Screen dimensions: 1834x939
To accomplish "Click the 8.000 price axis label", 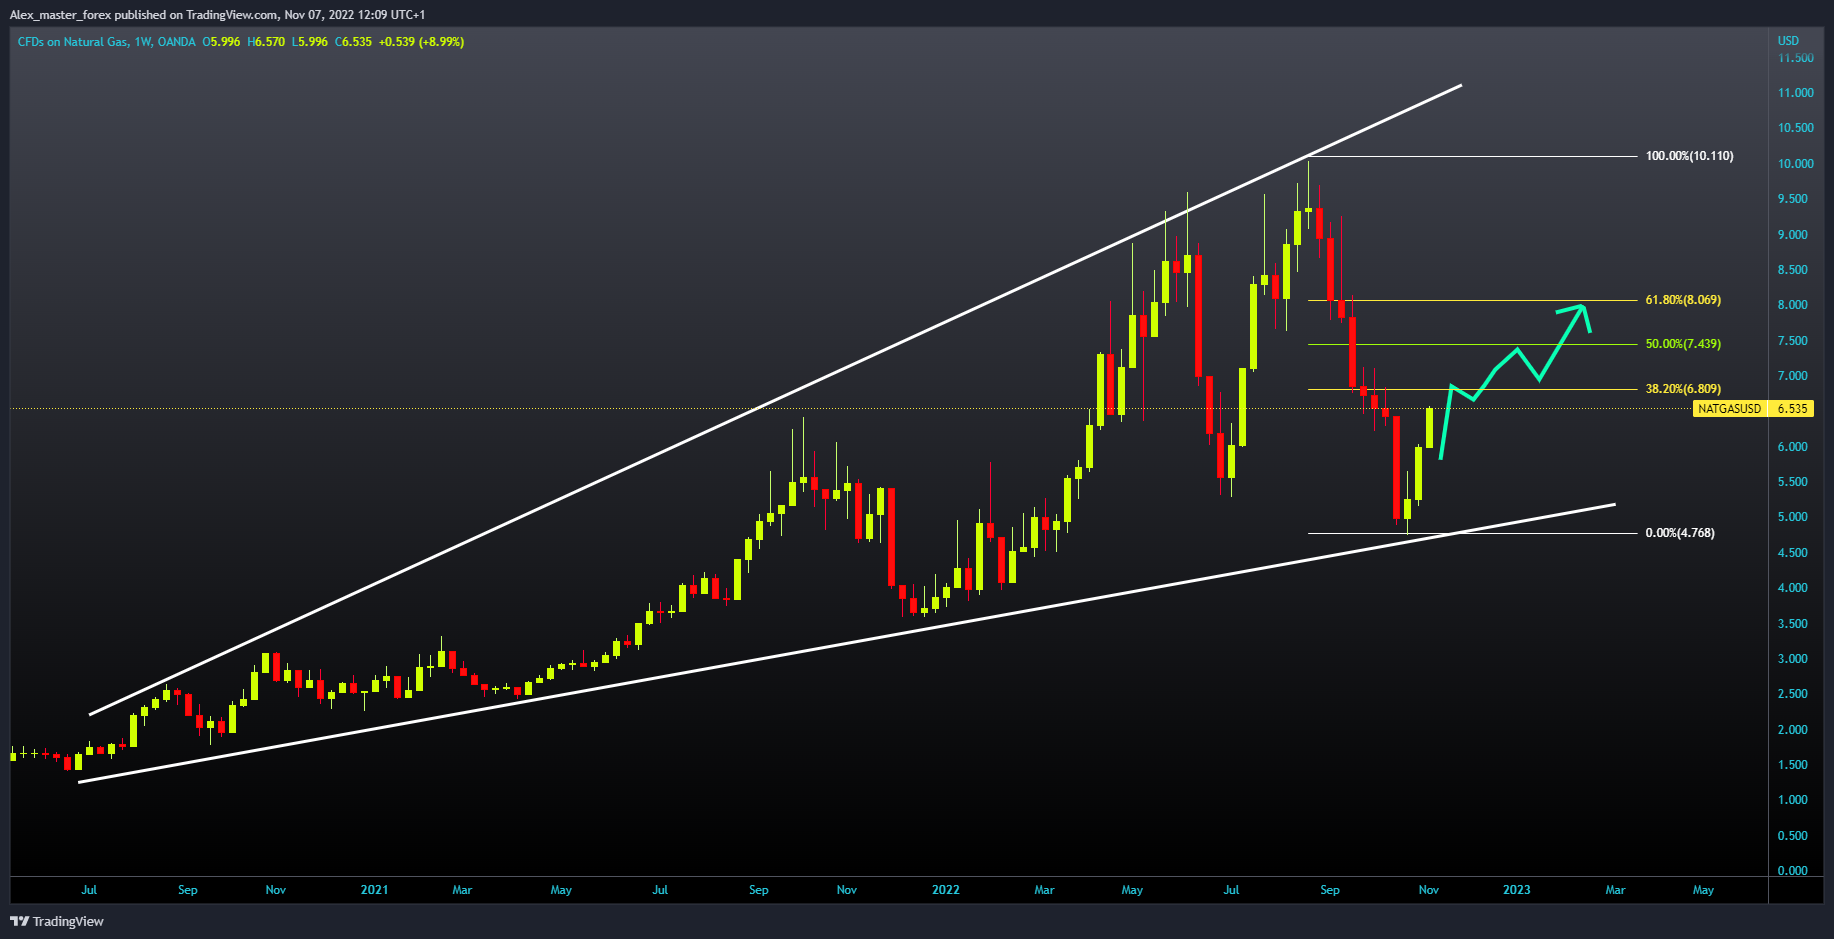I will click(x=1792, y=305).
